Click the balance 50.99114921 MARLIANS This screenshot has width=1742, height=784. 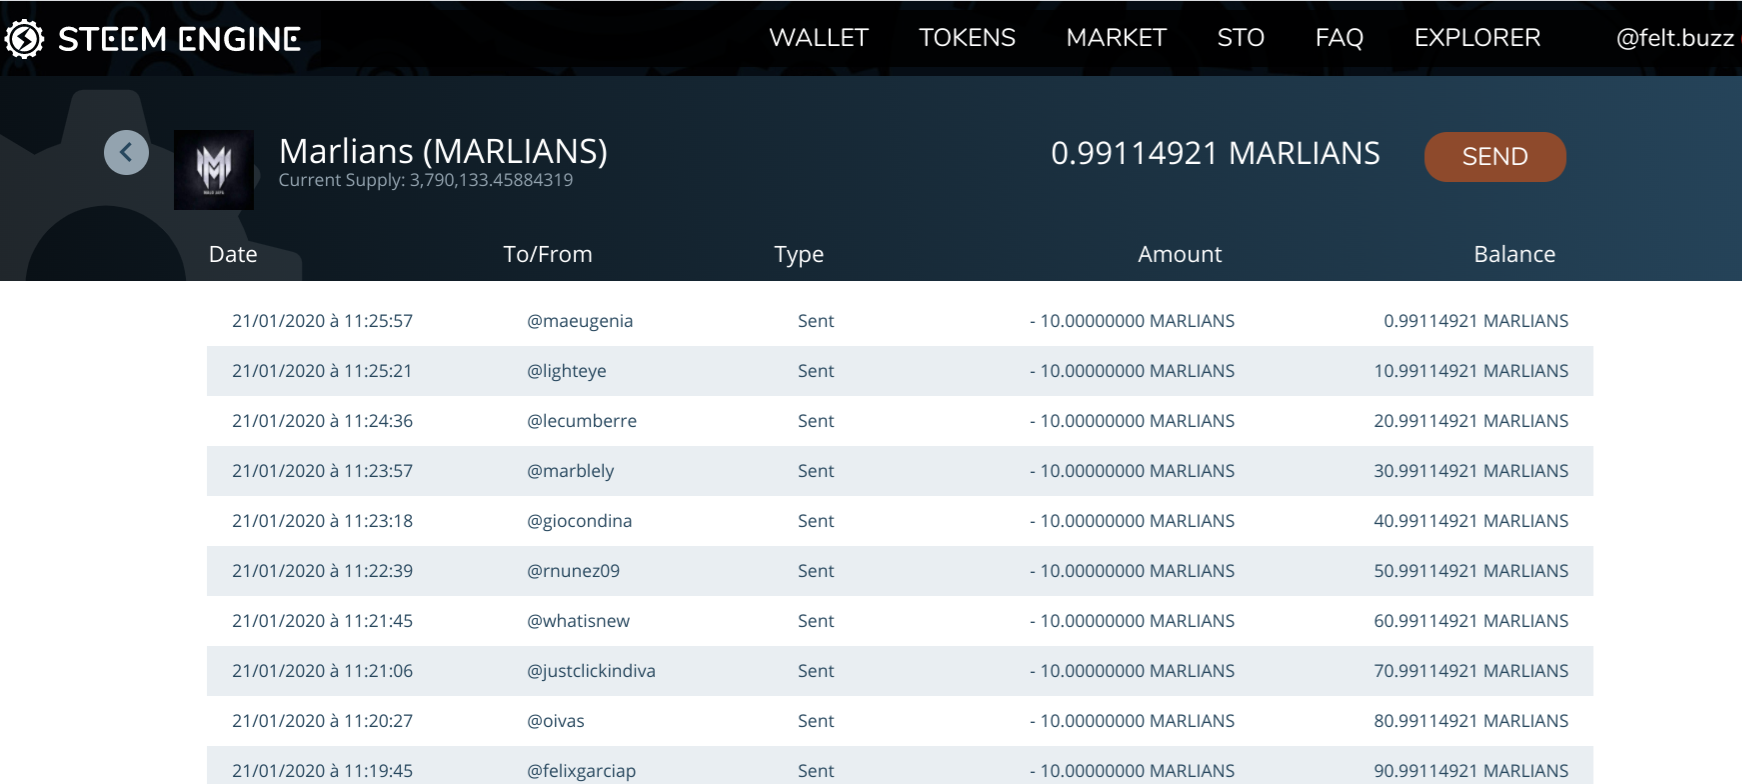pyautogui.click(x=1471, y=571)
